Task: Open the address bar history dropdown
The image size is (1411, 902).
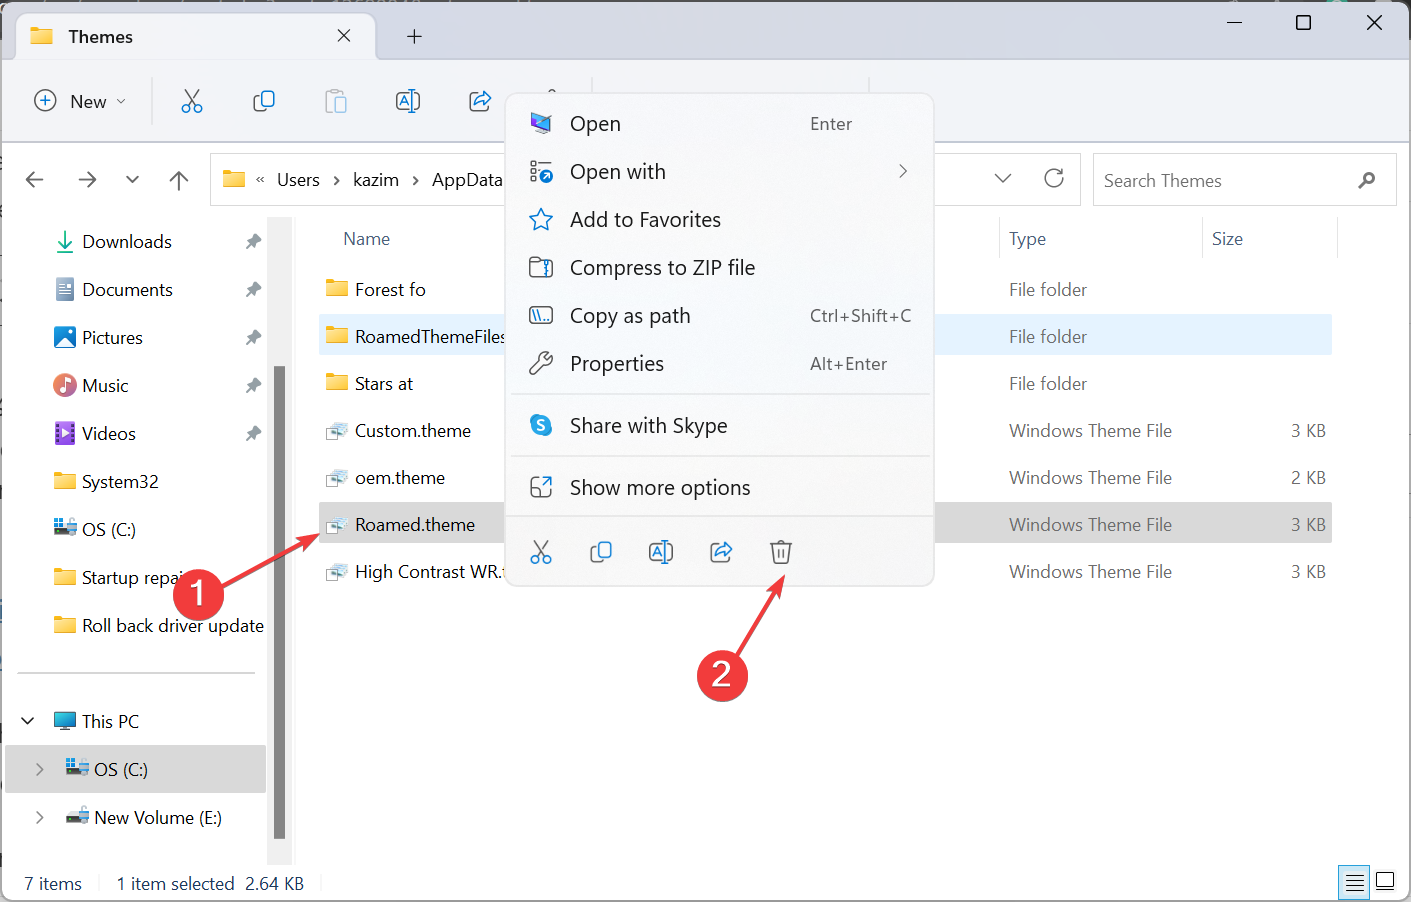Action: click(1003, 179)
